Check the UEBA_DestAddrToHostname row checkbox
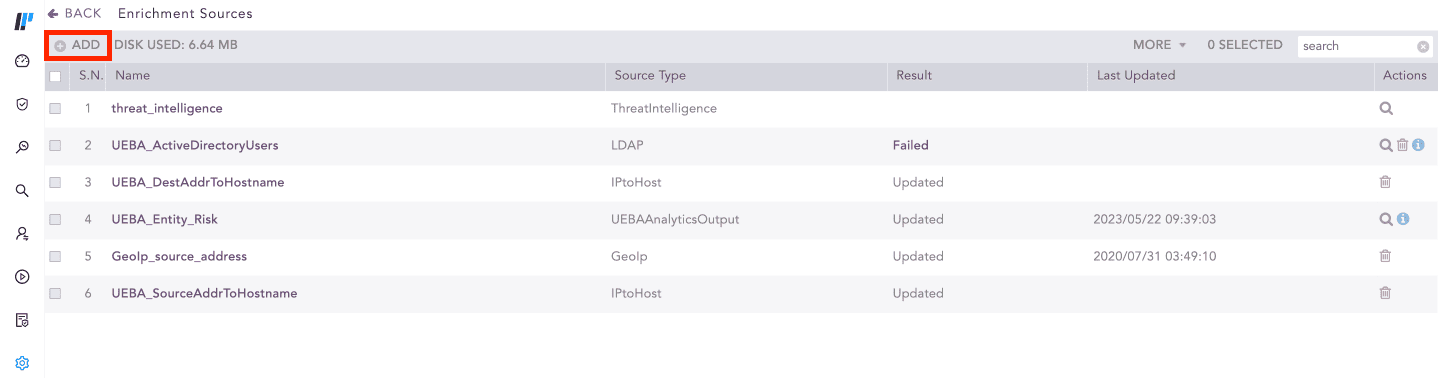Screen dimensions: 1438x378 click(55, 182)
